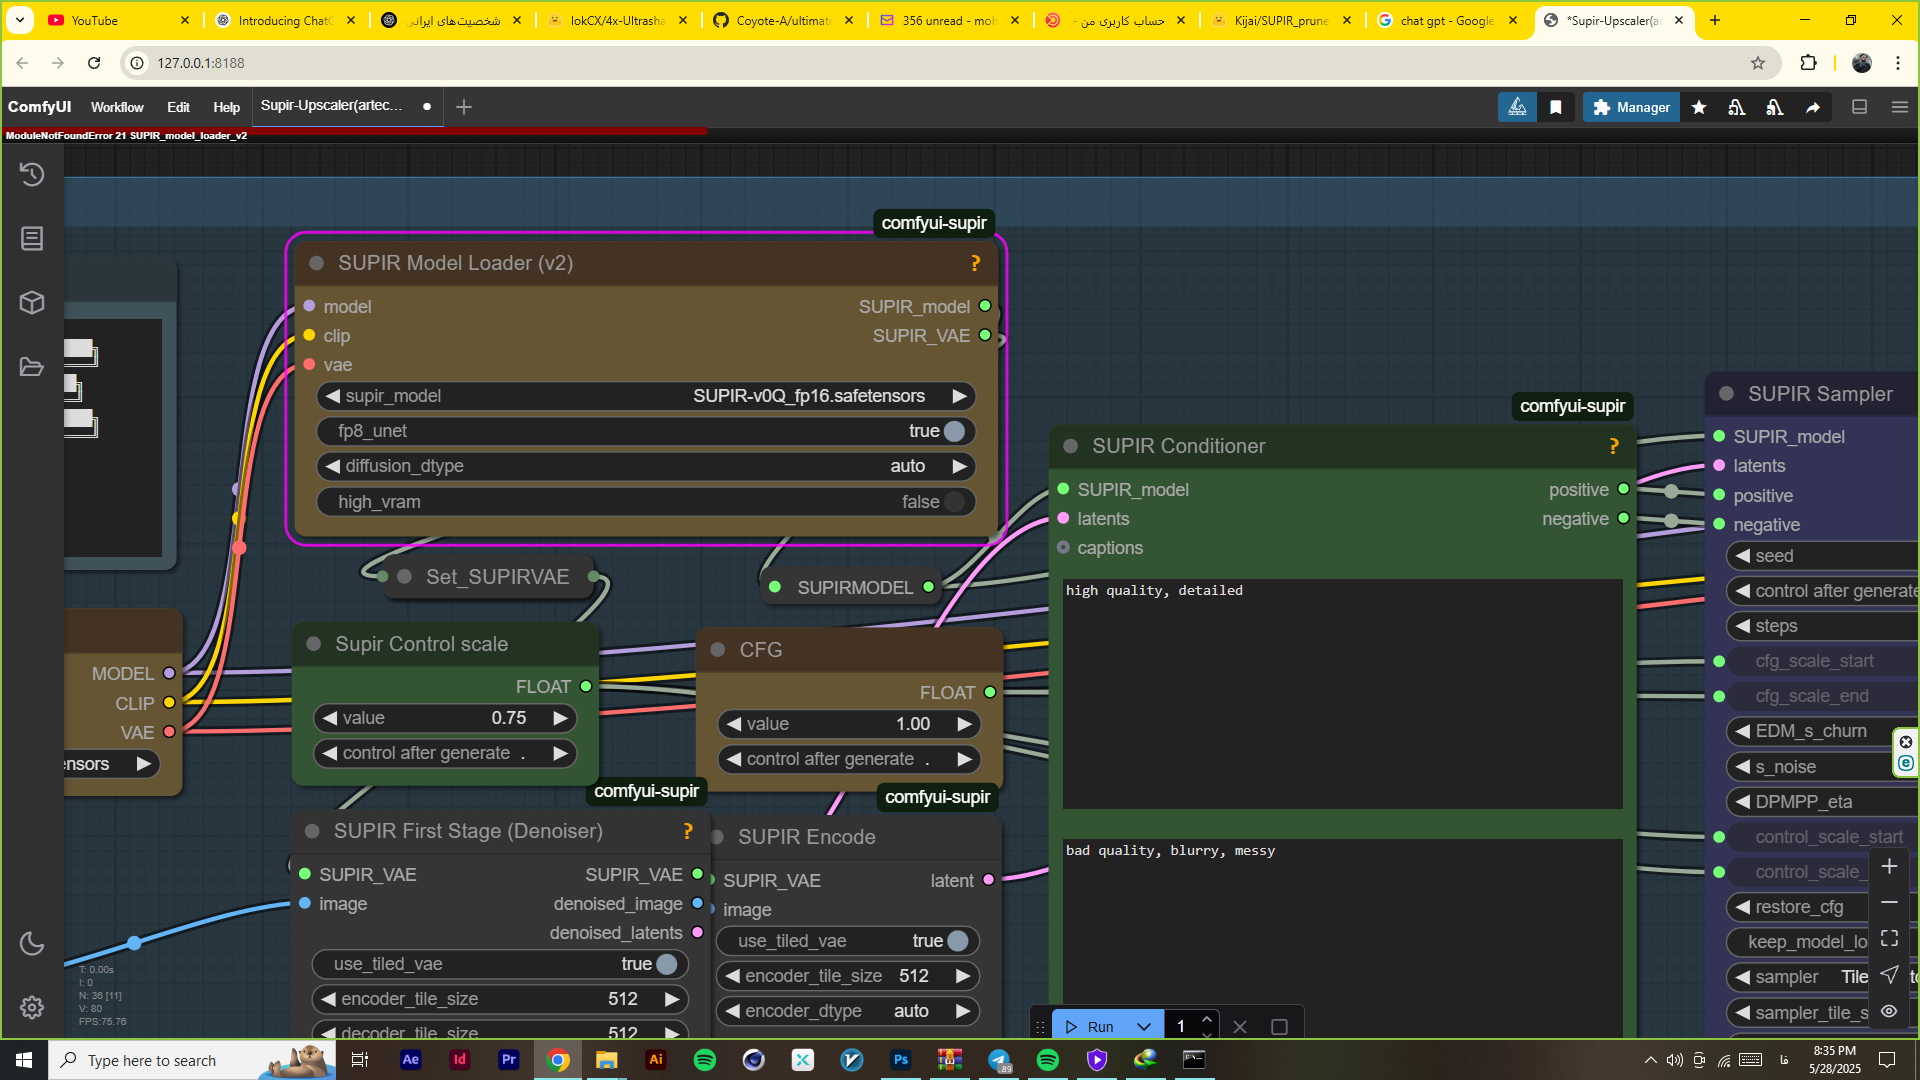Click the Supir Control scale value slider
Image resolution: width=1920 pixels, height=1080 pixels.
coord(445,718)
